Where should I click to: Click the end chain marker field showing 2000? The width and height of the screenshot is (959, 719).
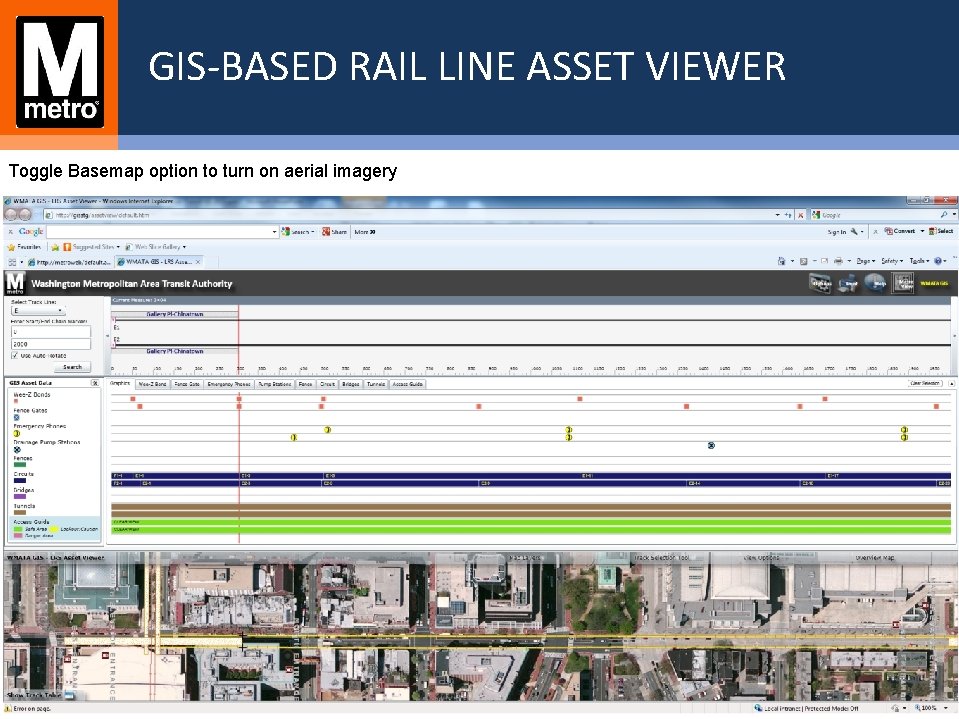pyautogui.click(x=51, y=344)
